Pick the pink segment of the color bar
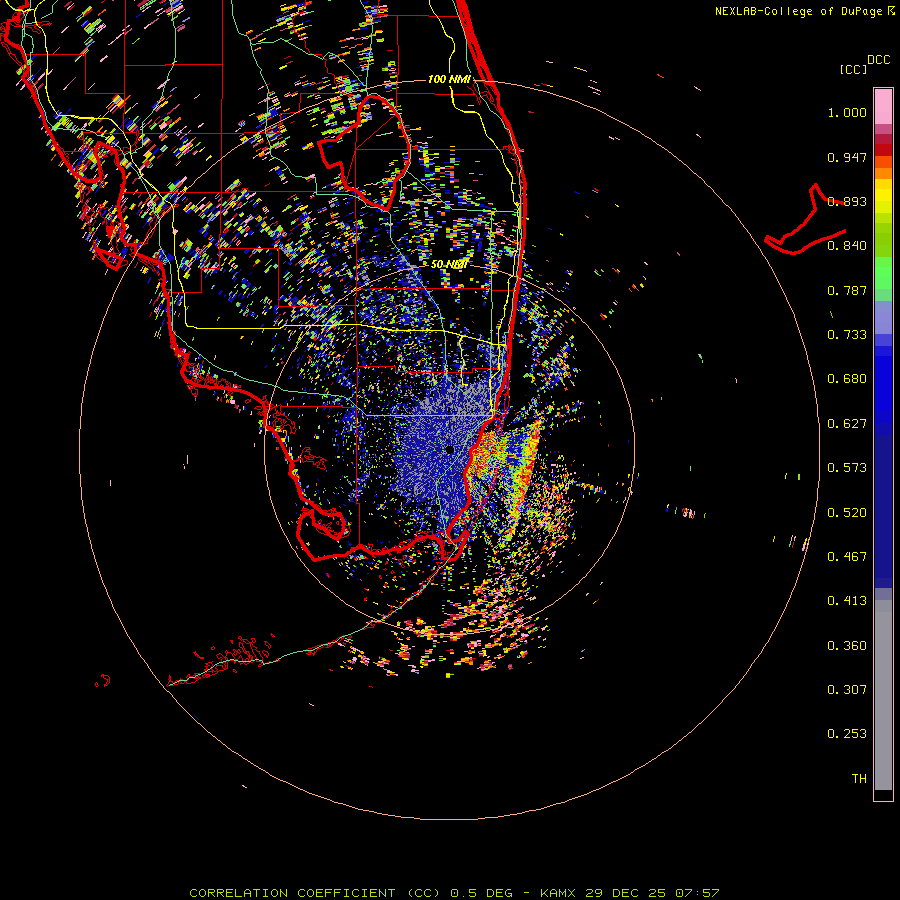This screenshot has height=900, width=900. coord(883,107)
